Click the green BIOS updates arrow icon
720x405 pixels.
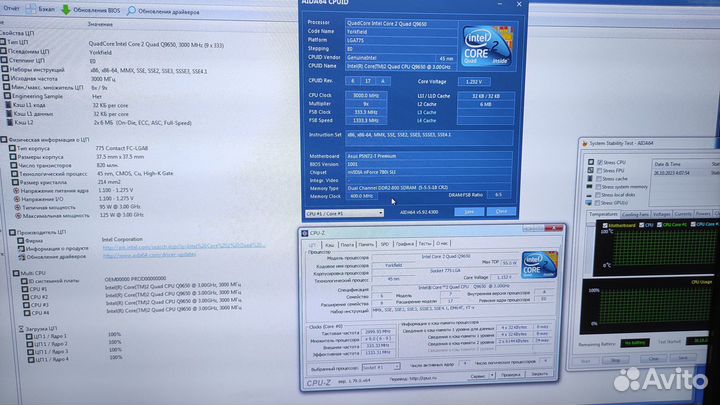click(x=66, y=10)
